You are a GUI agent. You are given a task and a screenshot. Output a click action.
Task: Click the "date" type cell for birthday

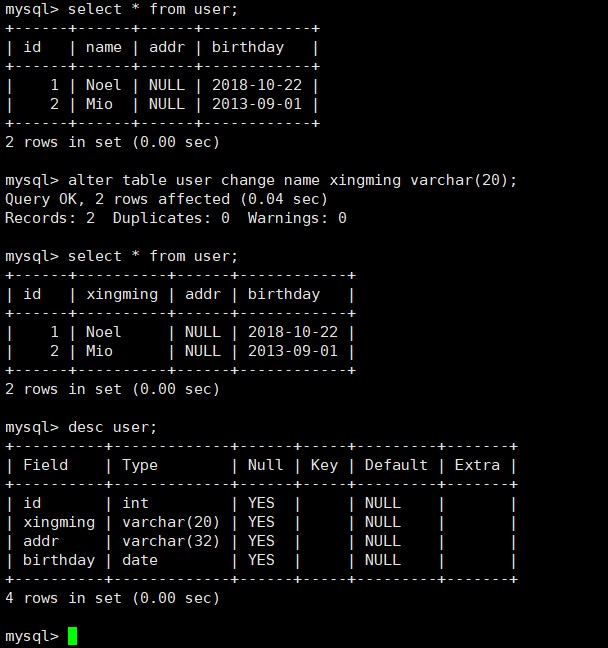click(140, 560)
